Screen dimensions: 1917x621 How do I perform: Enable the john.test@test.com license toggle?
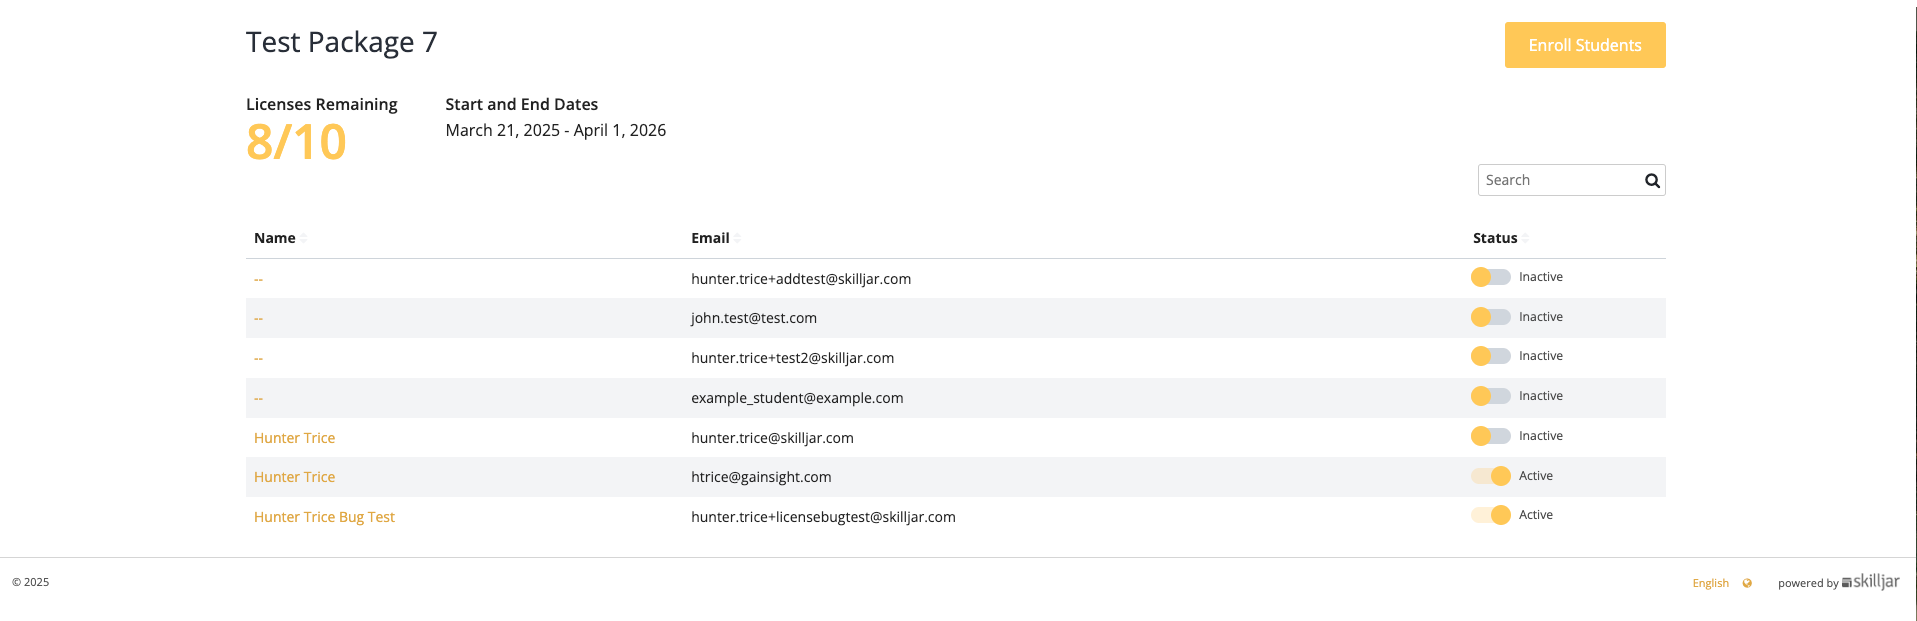click(1490, 317)
